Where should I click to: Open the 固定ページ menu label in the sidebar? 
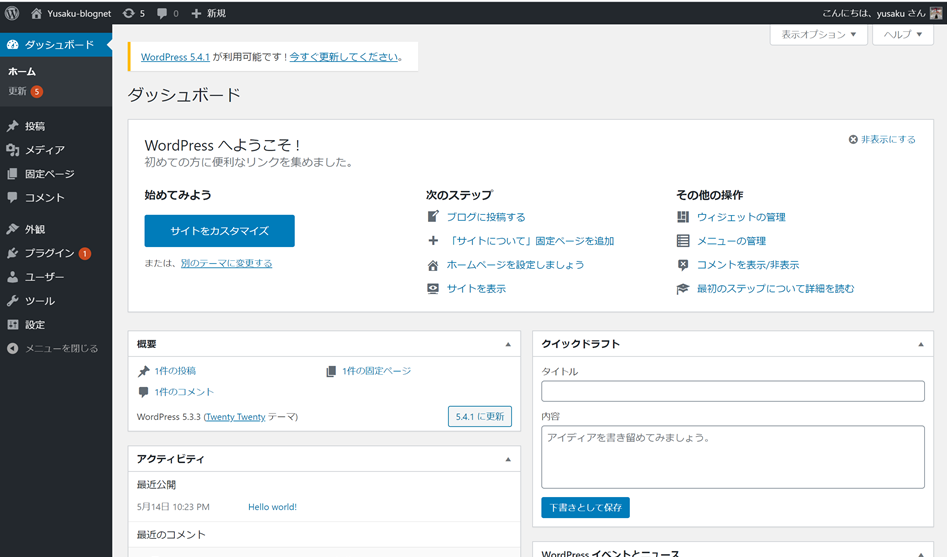50,174
